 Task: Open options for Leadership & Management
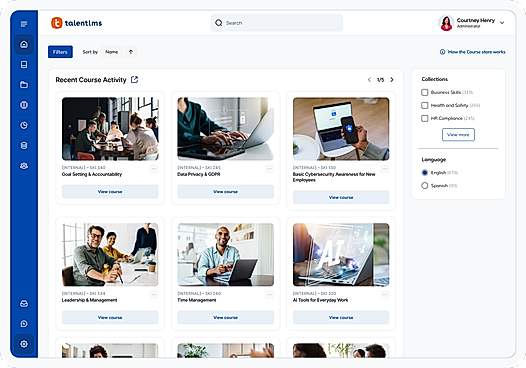coord(154,295)
